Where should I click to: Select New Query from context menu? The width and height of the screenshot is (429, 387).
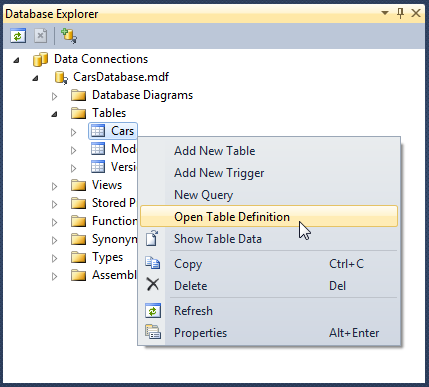[269, 195]
